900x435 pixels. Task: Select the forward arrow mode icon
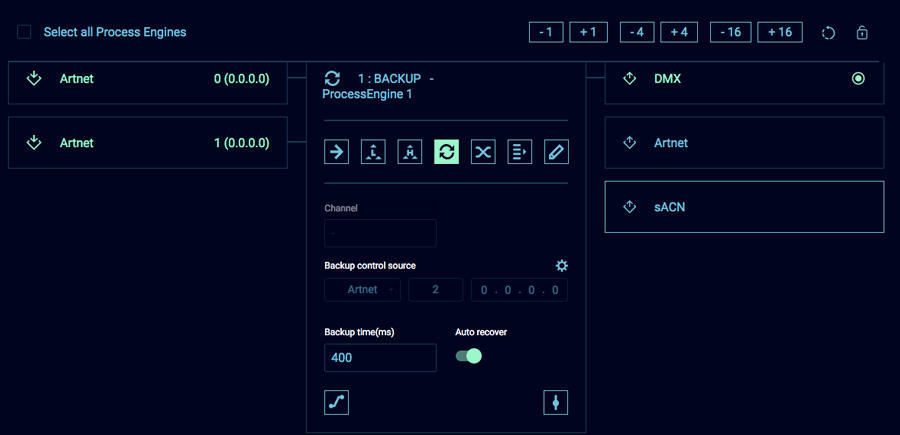(337, 152)
